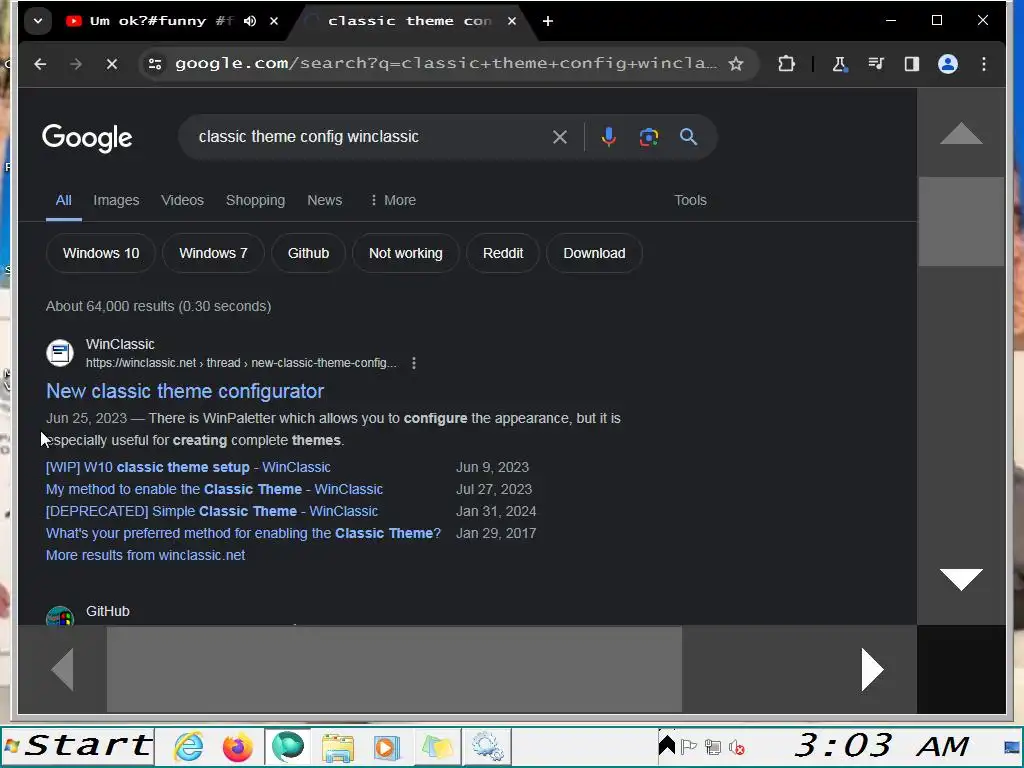
Task: Open the Chrome profile avatar
Action: point(948,64)
